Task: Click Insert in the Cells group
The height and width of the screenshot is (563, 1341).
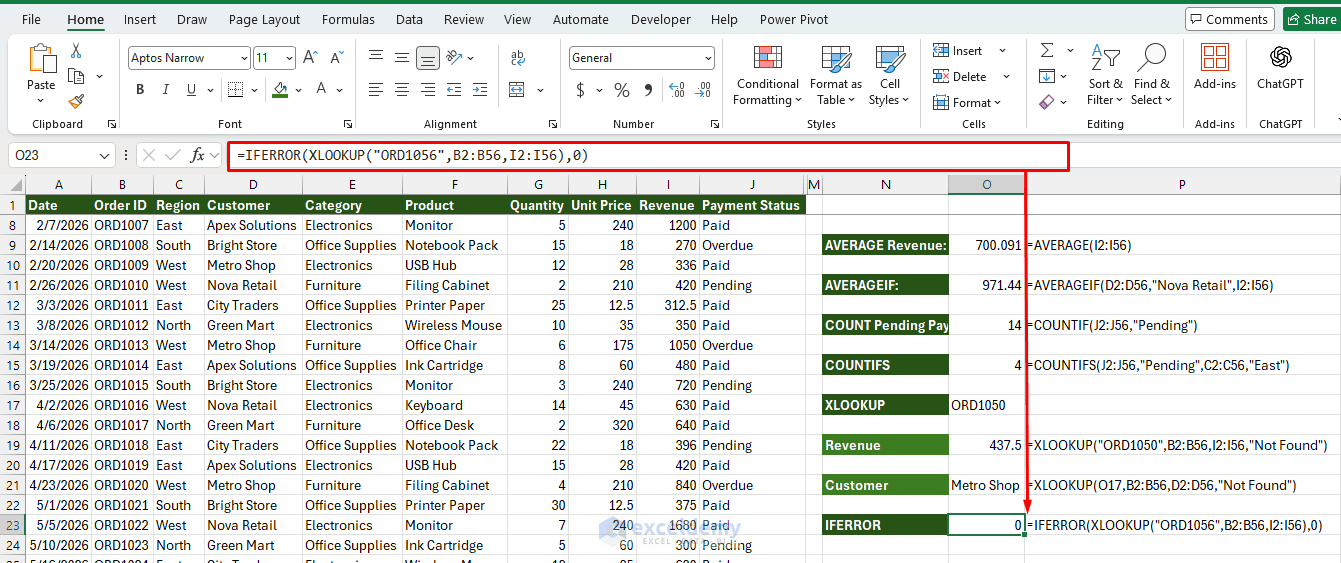Action: tap(958, 51)
